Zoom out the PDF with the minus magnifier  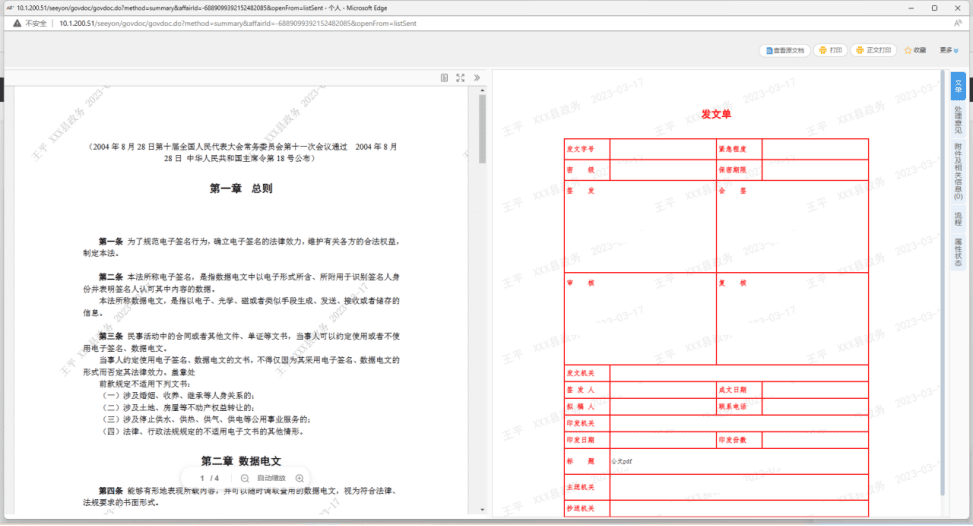coord(245,478)
